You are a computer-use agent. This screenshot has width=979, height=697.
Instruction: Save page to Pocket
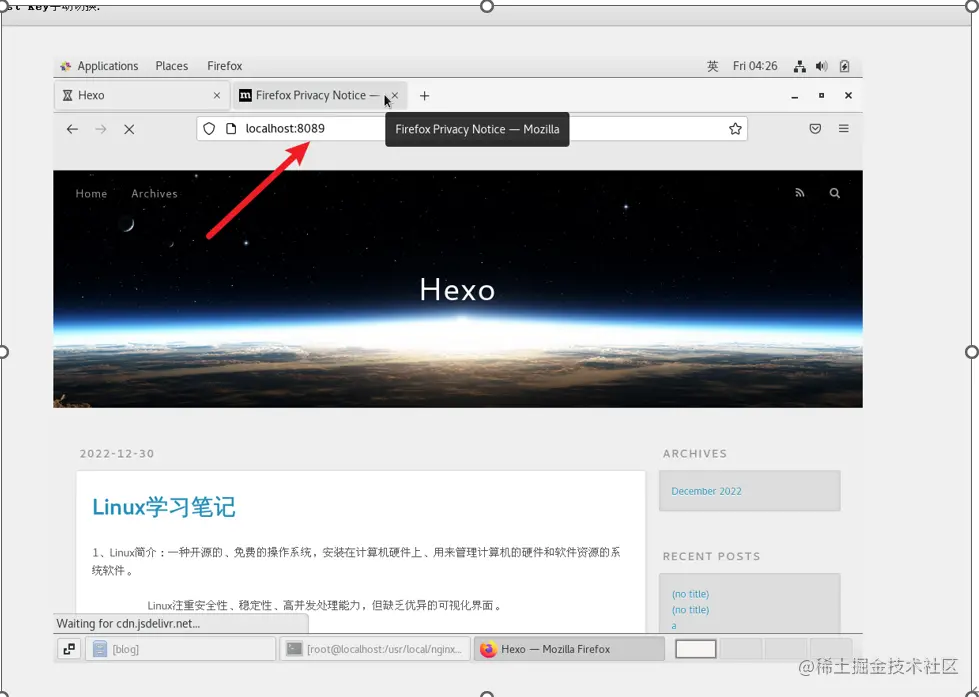[815, 129]
